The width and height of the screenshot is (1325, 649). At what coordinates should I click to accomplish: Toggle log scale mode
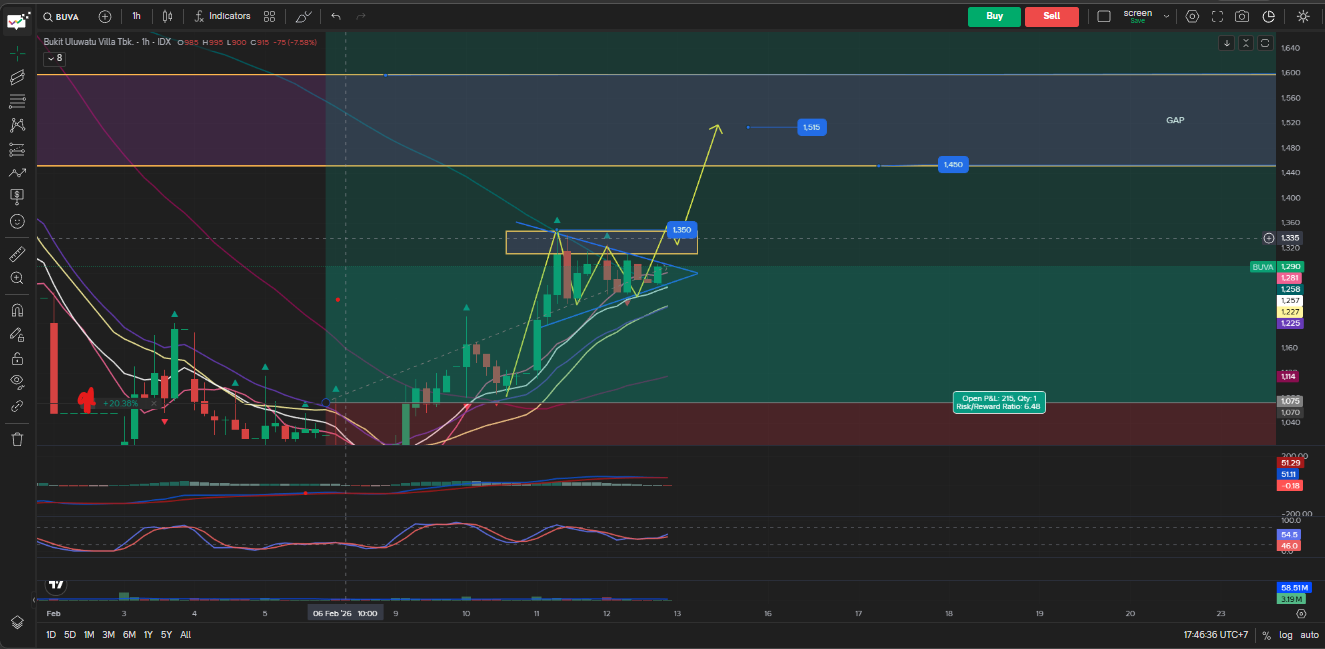[1285, 635]
